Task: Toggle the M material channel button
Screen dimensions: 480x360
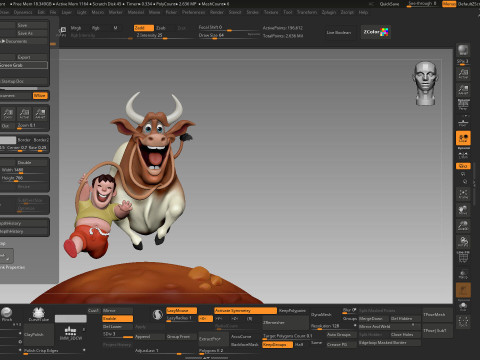Action: coord(115,28)
